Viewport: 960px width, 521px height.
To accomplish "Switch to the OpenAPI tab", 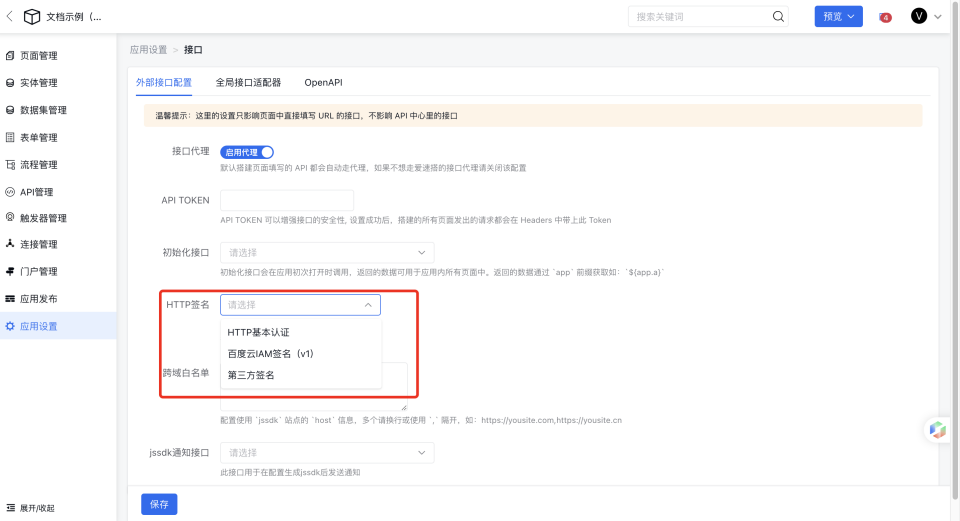I will tap(323, 82).
